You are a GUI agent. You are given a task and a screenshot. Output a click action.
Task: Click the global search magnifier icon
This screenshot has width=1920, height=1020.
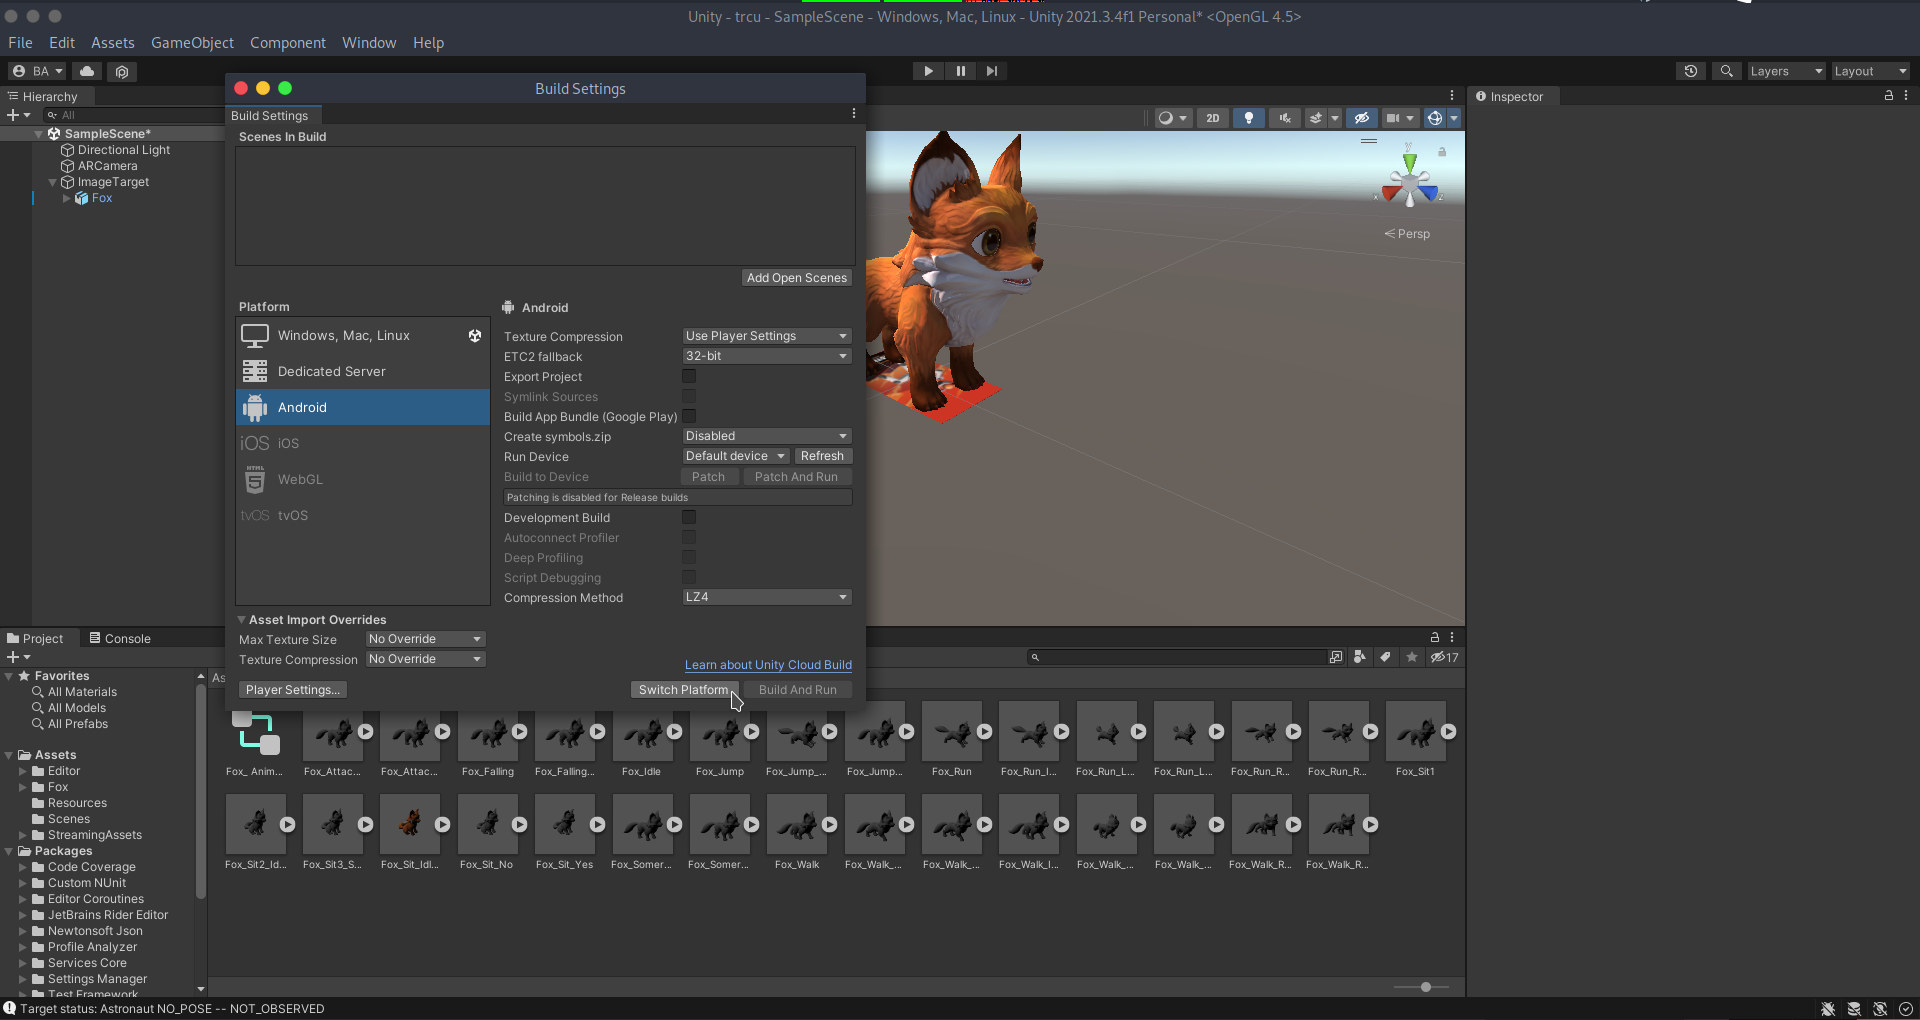[x=1726, y=71]
